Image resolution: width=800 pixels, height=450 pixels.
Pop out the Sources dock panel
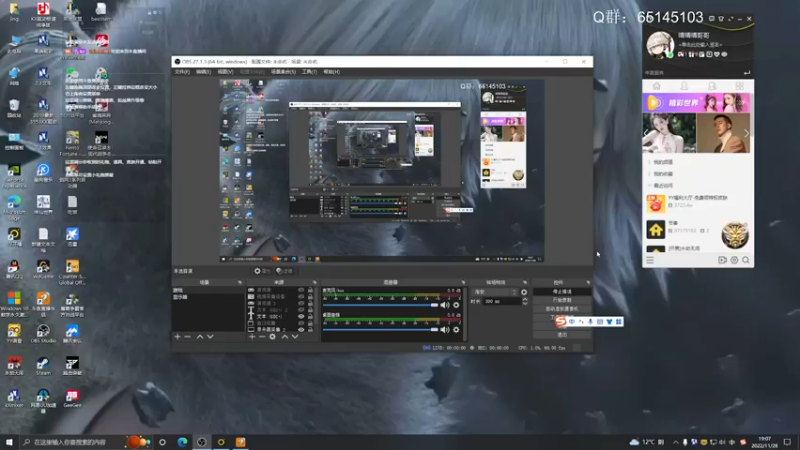coord(314,282)
